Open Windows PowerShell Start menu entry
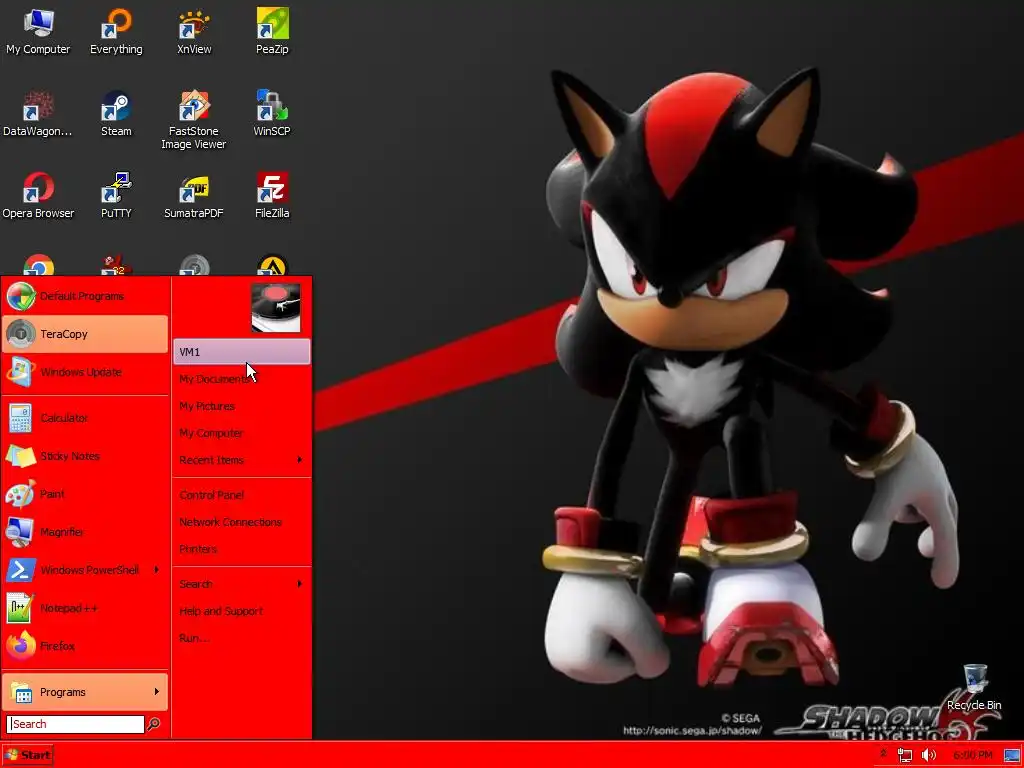This screenshot has width=1024, height=768. 85,570
